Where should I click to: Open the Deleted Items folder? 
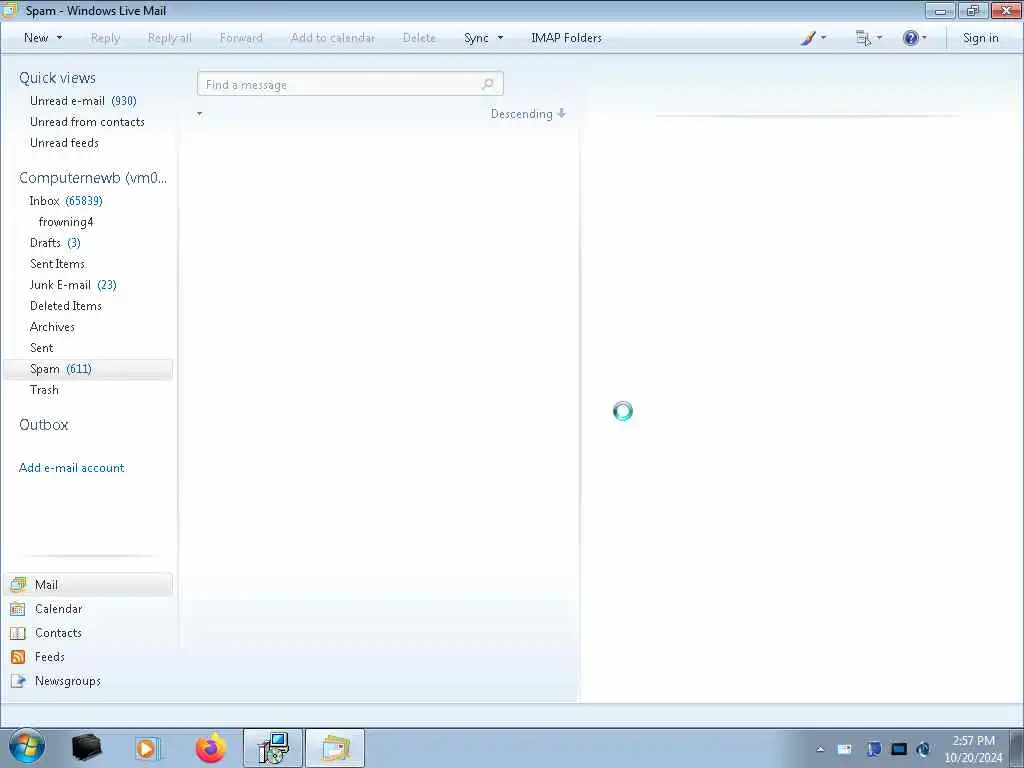[66, 306]
